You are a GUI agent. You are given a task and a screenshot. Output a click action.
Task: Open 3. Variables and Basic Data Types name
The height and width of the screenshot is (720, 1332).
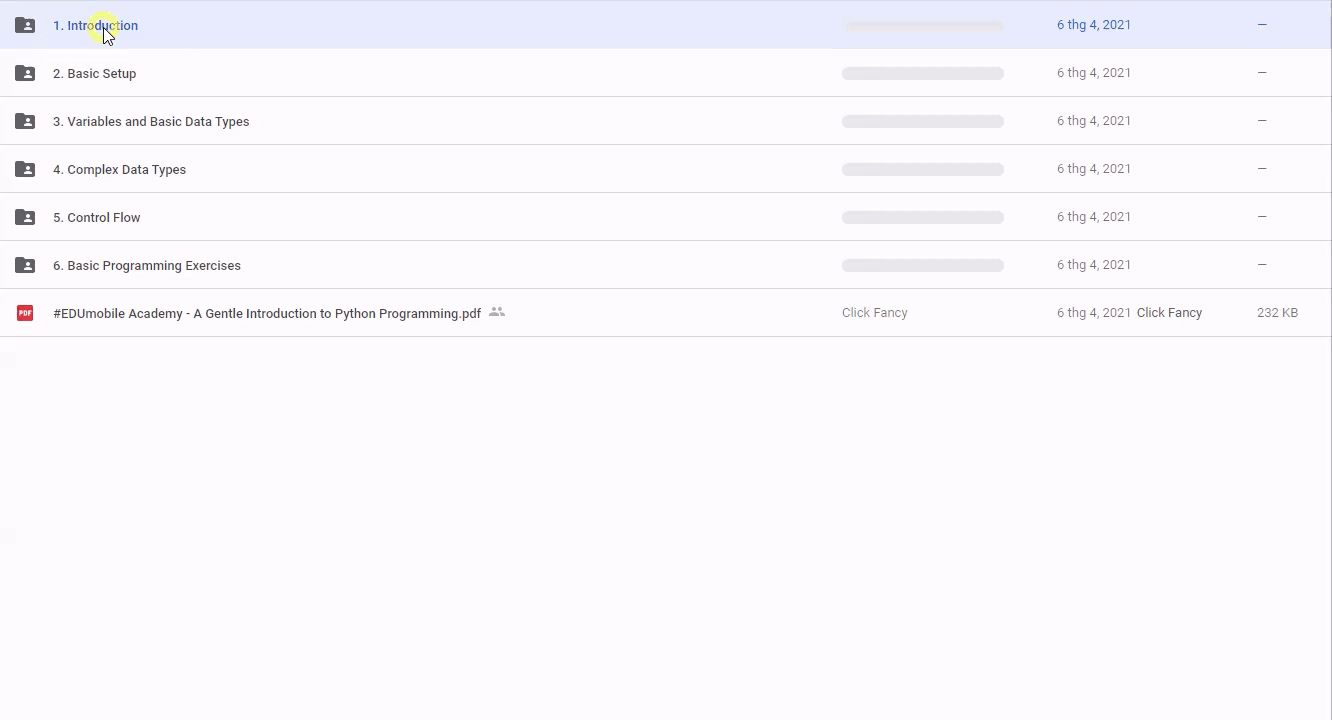[151, 121]
